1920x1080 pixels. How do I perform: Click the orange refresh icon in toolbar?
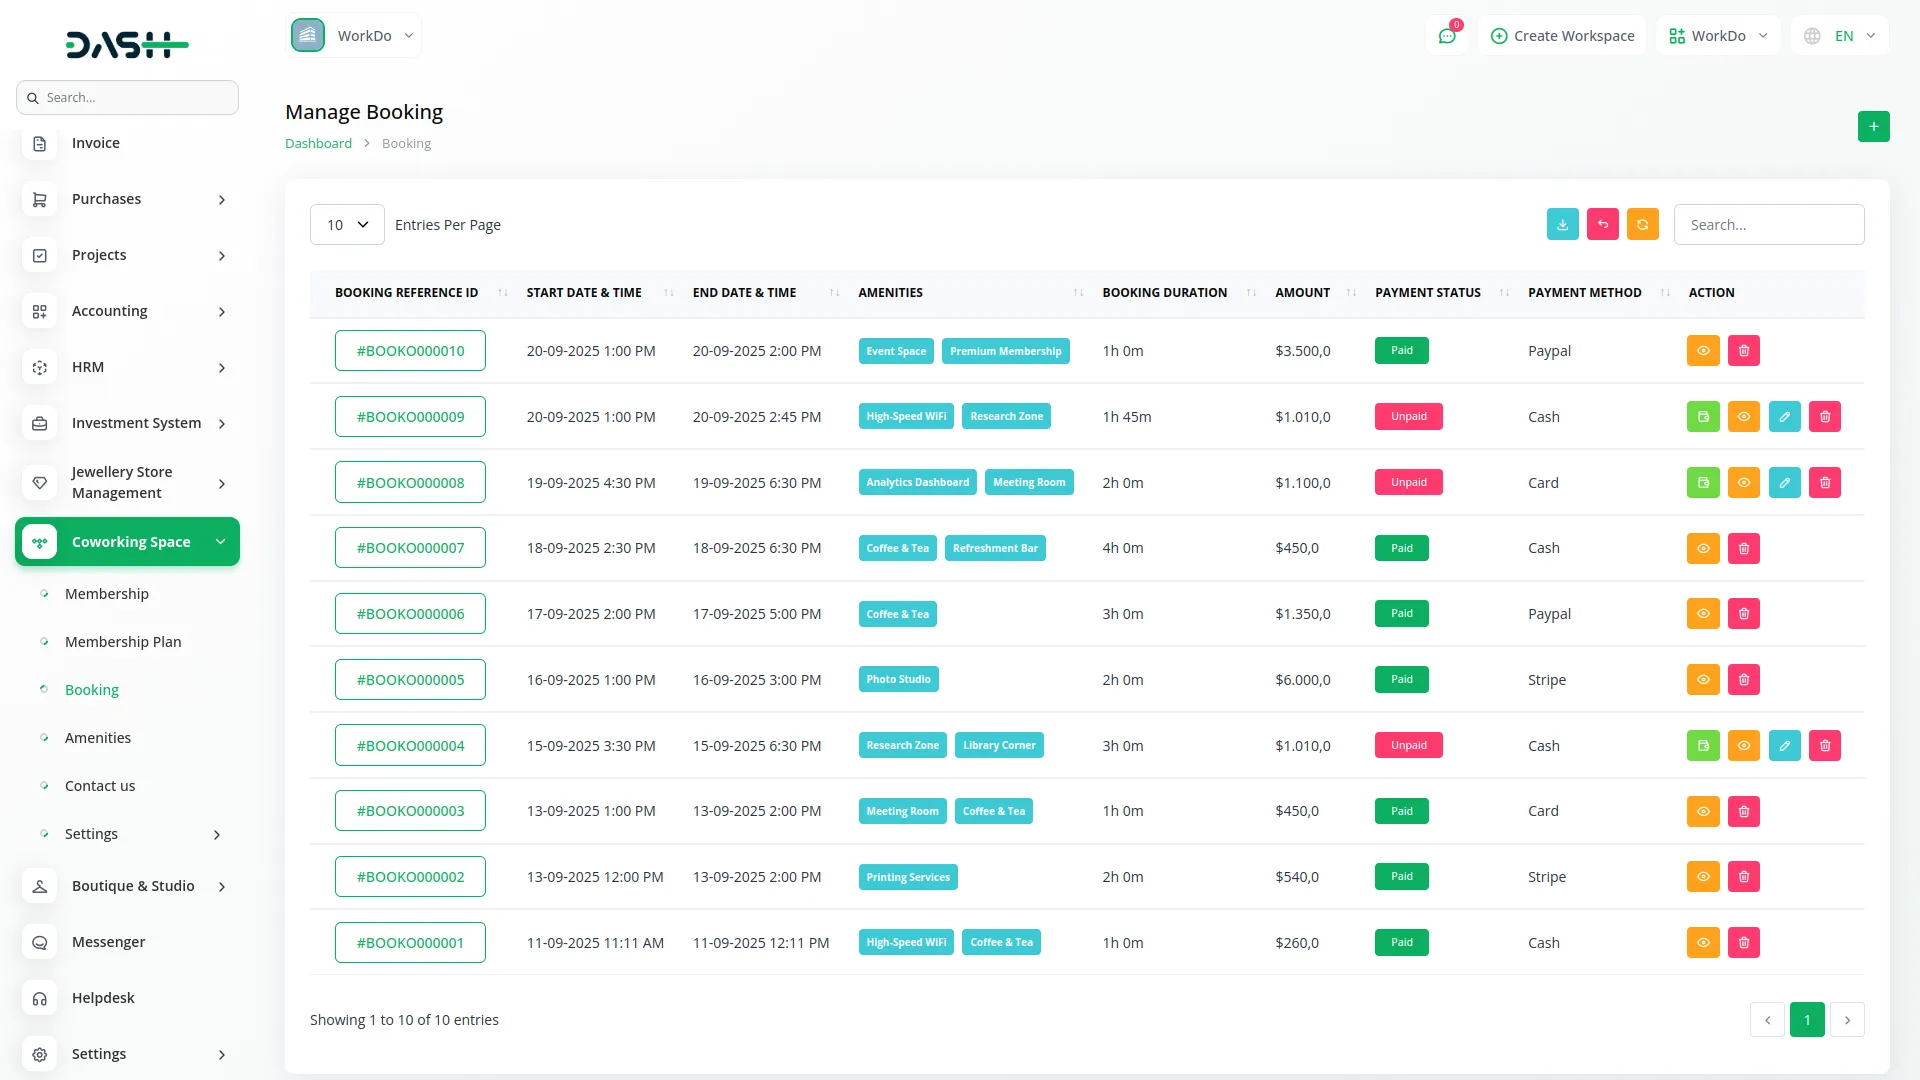tap(1642, 225)
